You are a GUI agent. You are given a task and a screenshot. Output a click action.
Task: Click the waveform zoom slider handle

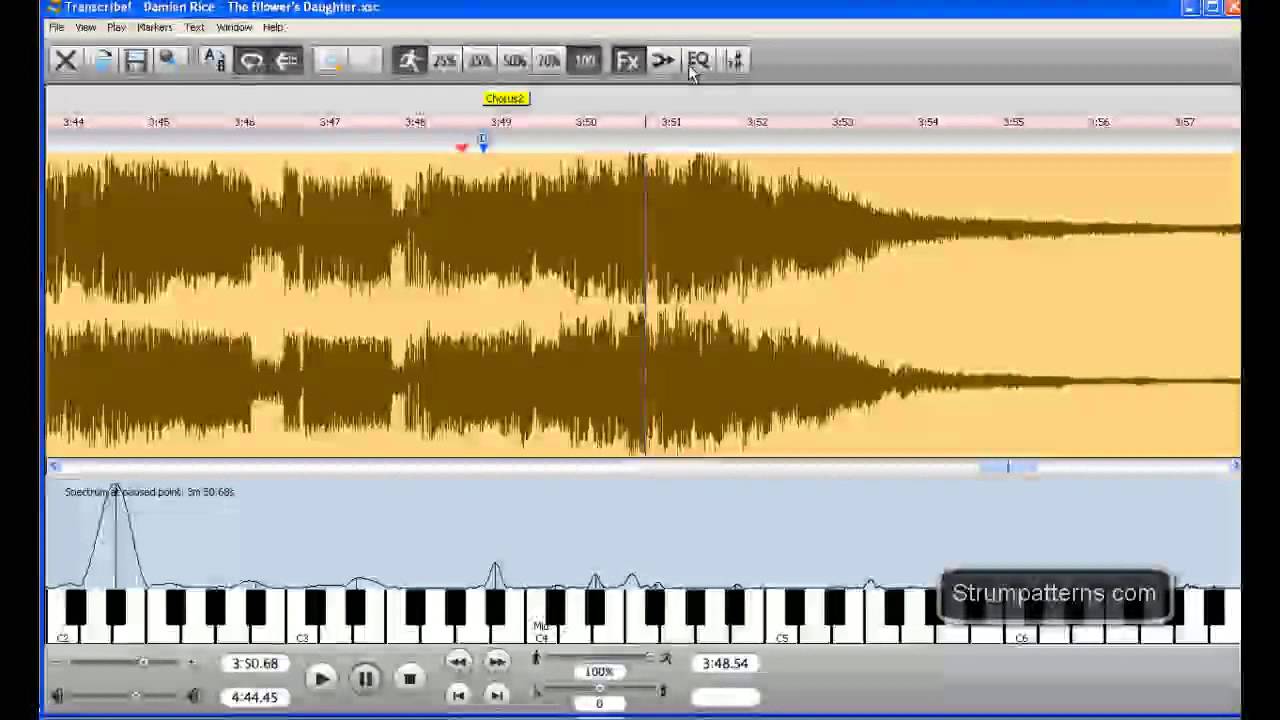[142, 662]
